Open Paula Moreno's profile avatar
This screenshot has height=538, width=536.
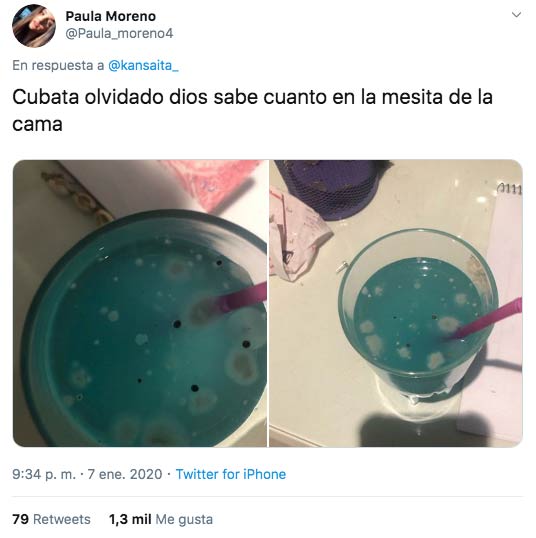point(34,26)
